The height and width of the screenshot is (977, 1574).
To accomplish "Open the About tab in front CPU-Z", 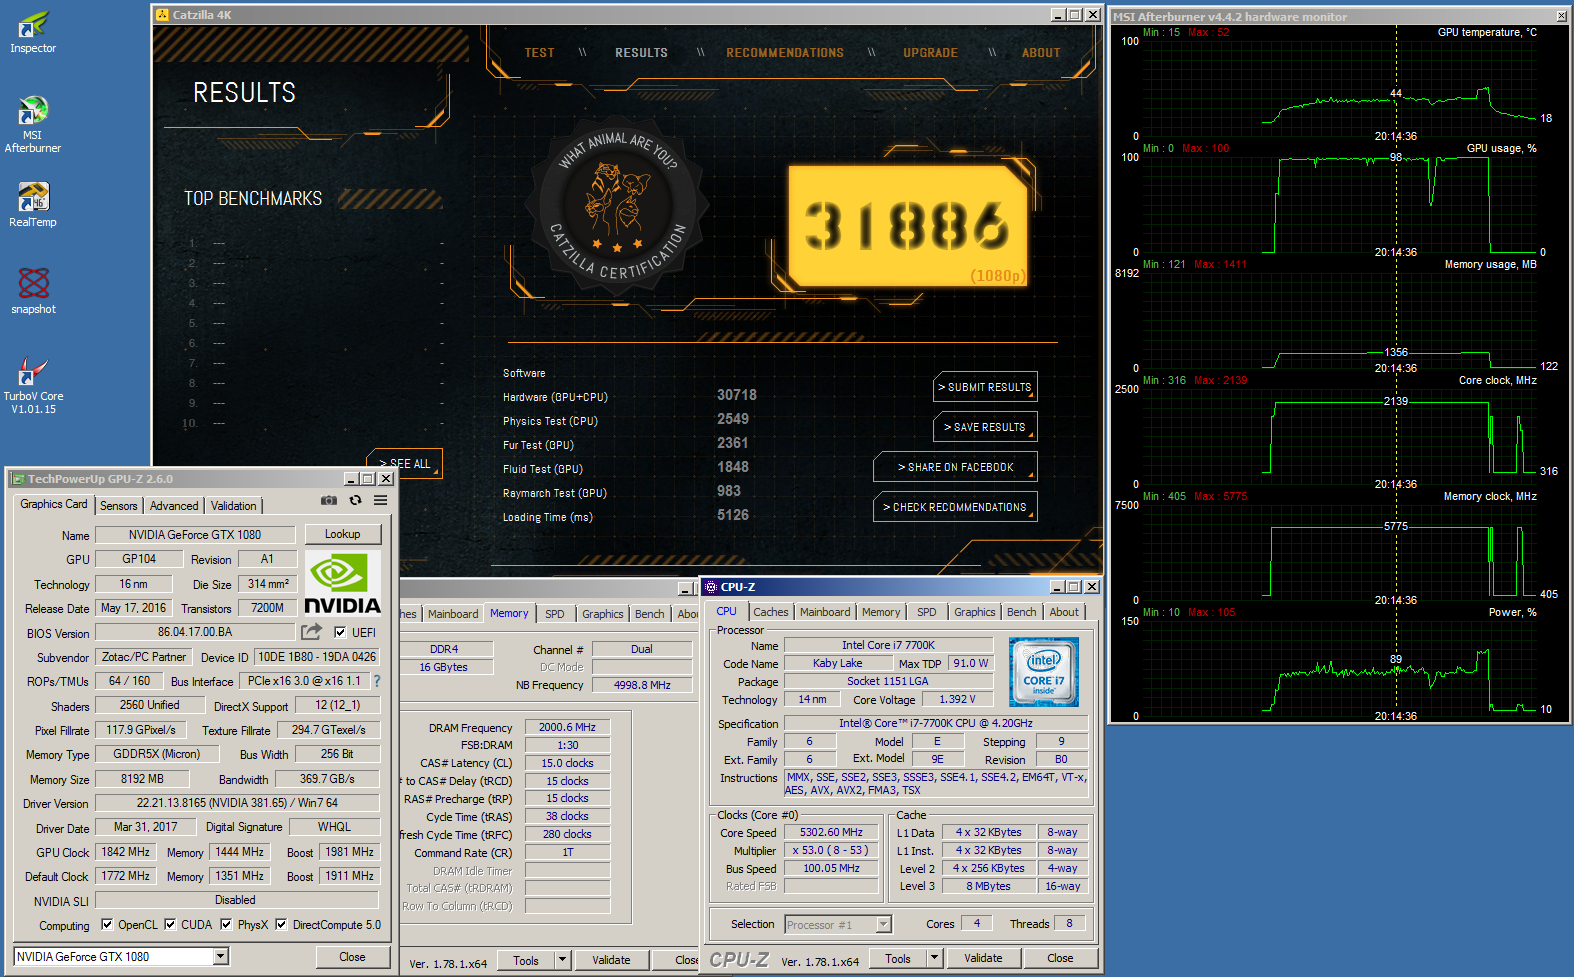I will [1064, 612].
